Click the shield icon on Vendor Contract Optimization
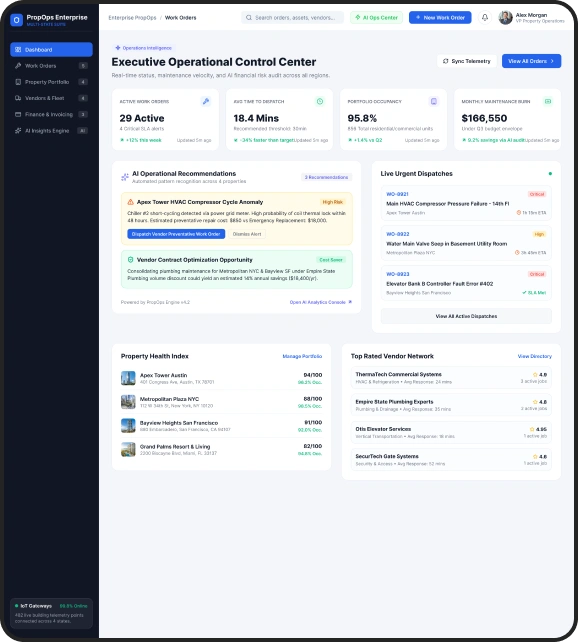The width and height of the screenshot is (578, 642). click(x=131, y=260)
